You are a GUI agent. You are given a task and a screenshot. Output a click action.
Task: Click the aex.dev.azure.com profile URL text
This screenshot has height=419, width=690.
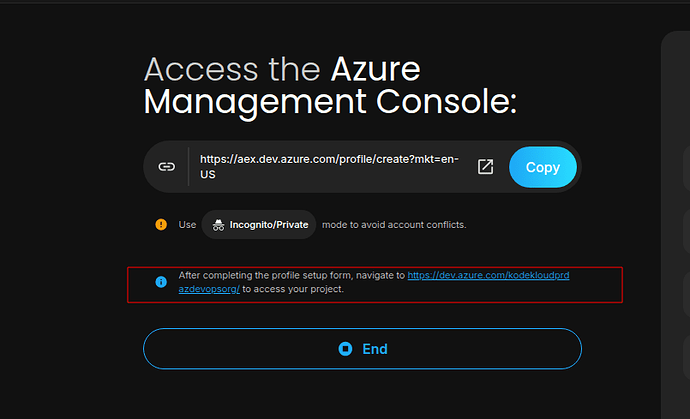[329, 167]
